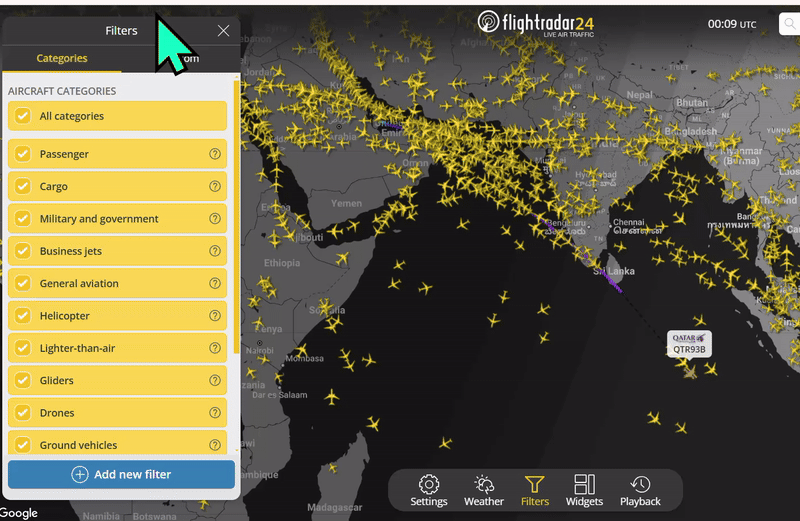Open Settings in the bottom toolbar
Screen dimensions: 800x521
(429, 490)
